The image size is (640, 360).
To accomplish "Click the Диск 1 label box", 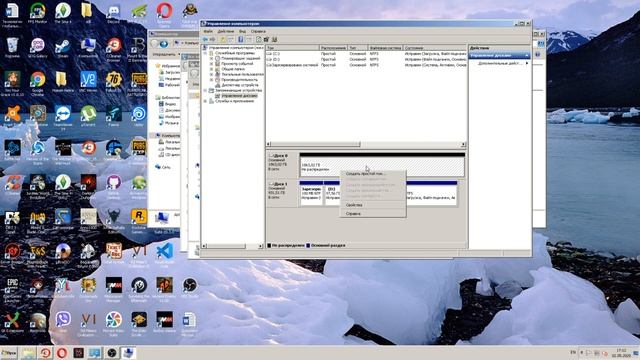I will tap(282, 193).
